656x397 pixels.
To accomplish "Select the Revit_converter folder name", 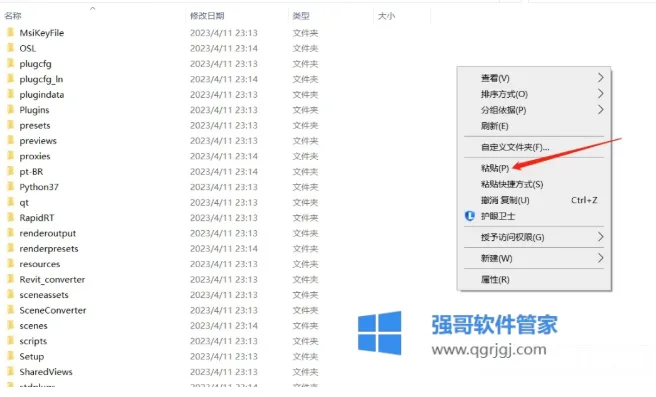I will click(52, 279).
